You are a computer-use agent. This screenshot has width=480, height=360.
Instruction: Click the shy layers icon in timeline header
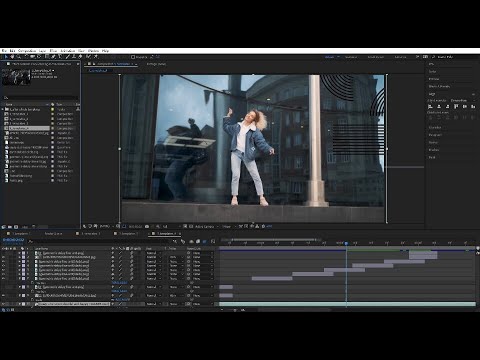(191, 241)
